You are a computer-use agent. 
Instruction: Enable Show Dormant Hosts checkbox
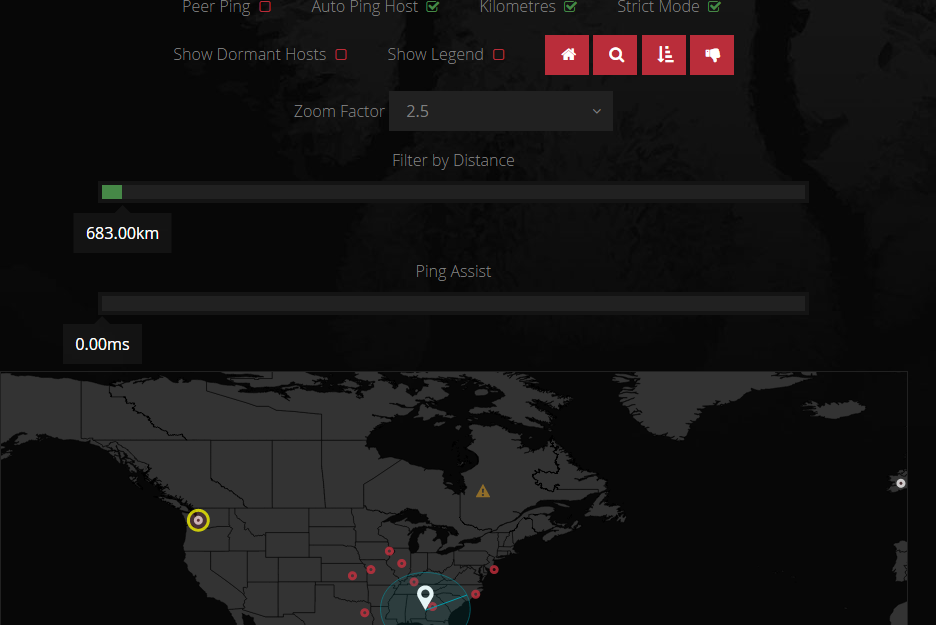341,55
